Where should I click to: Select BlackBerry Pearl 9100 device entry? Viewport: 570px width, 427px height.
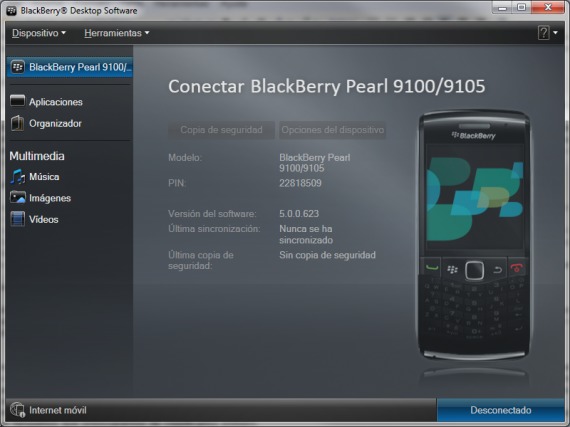click(70, 67)
